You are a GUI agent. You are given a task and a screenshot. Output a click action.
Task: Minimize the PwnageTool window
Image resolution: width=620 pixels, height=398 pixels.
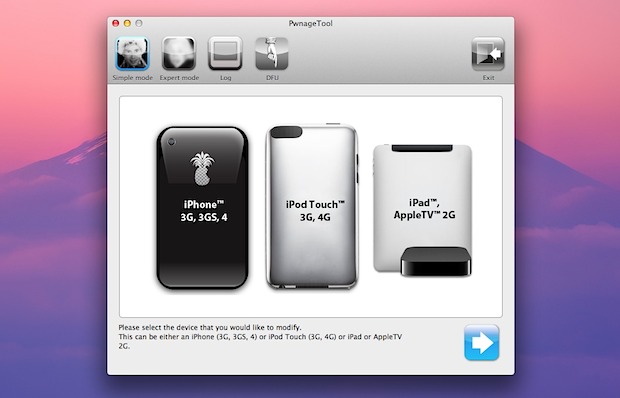(x=127, y=23)
